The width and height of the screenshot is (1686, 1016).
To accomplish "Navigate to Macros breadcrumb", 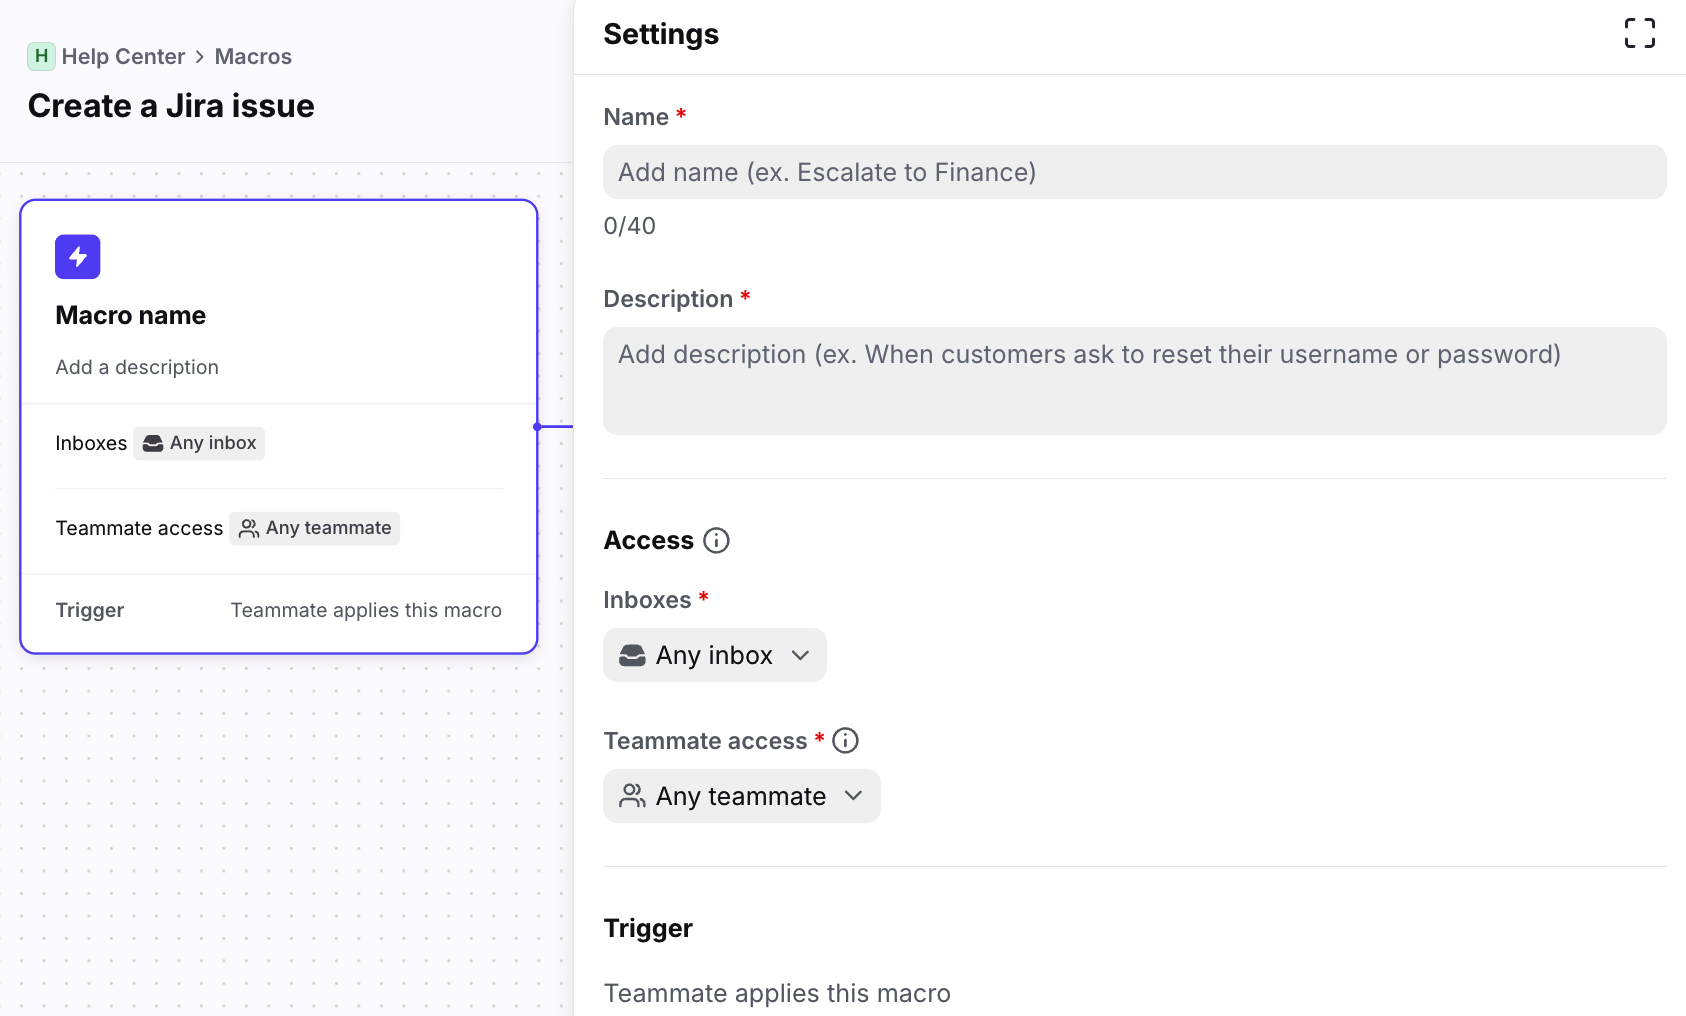I will pos(253,56).
